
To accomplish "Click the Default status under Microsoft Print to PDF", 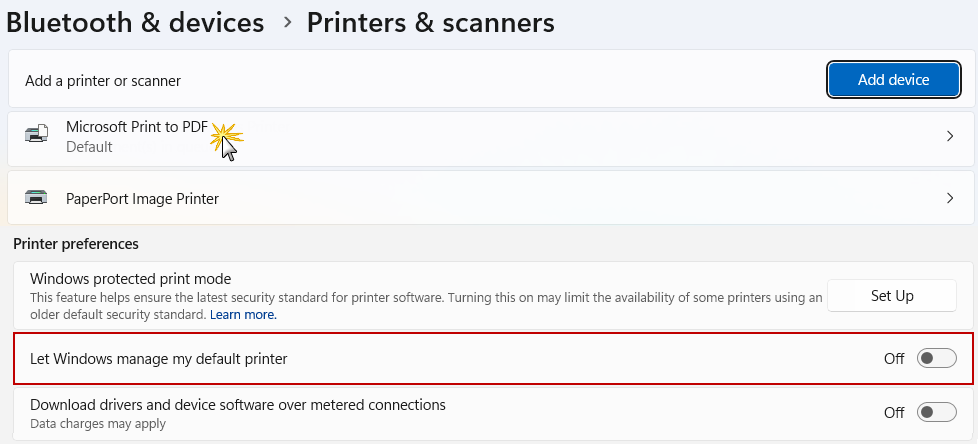I will click(x=89, y=147).
